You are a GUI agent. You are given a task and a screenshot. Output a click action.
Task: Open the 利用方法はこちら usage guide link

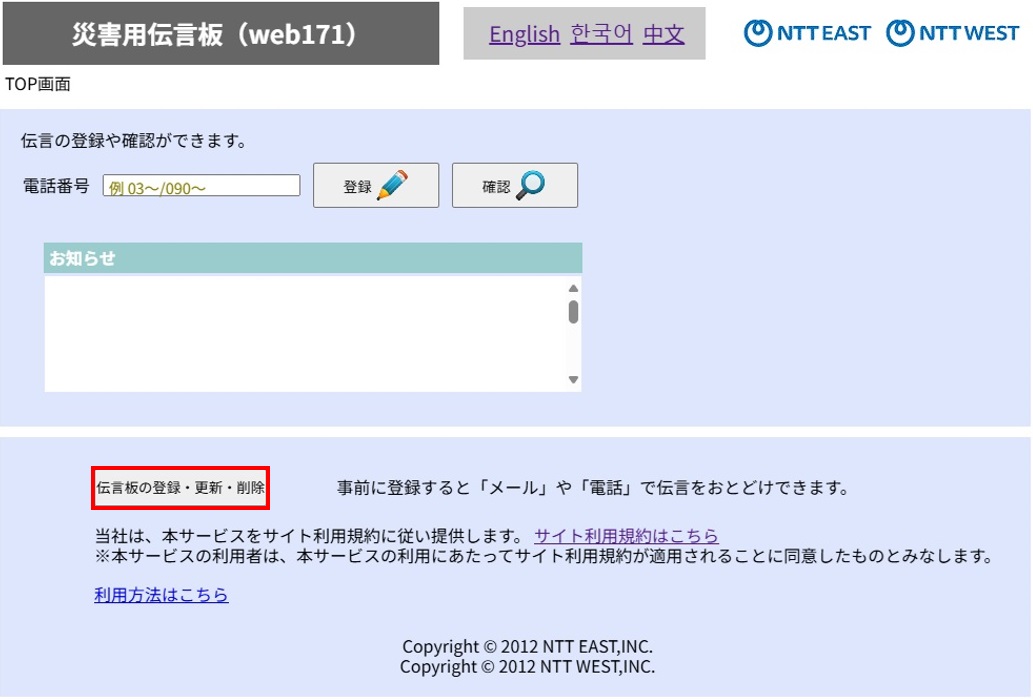tap(161, 595)
